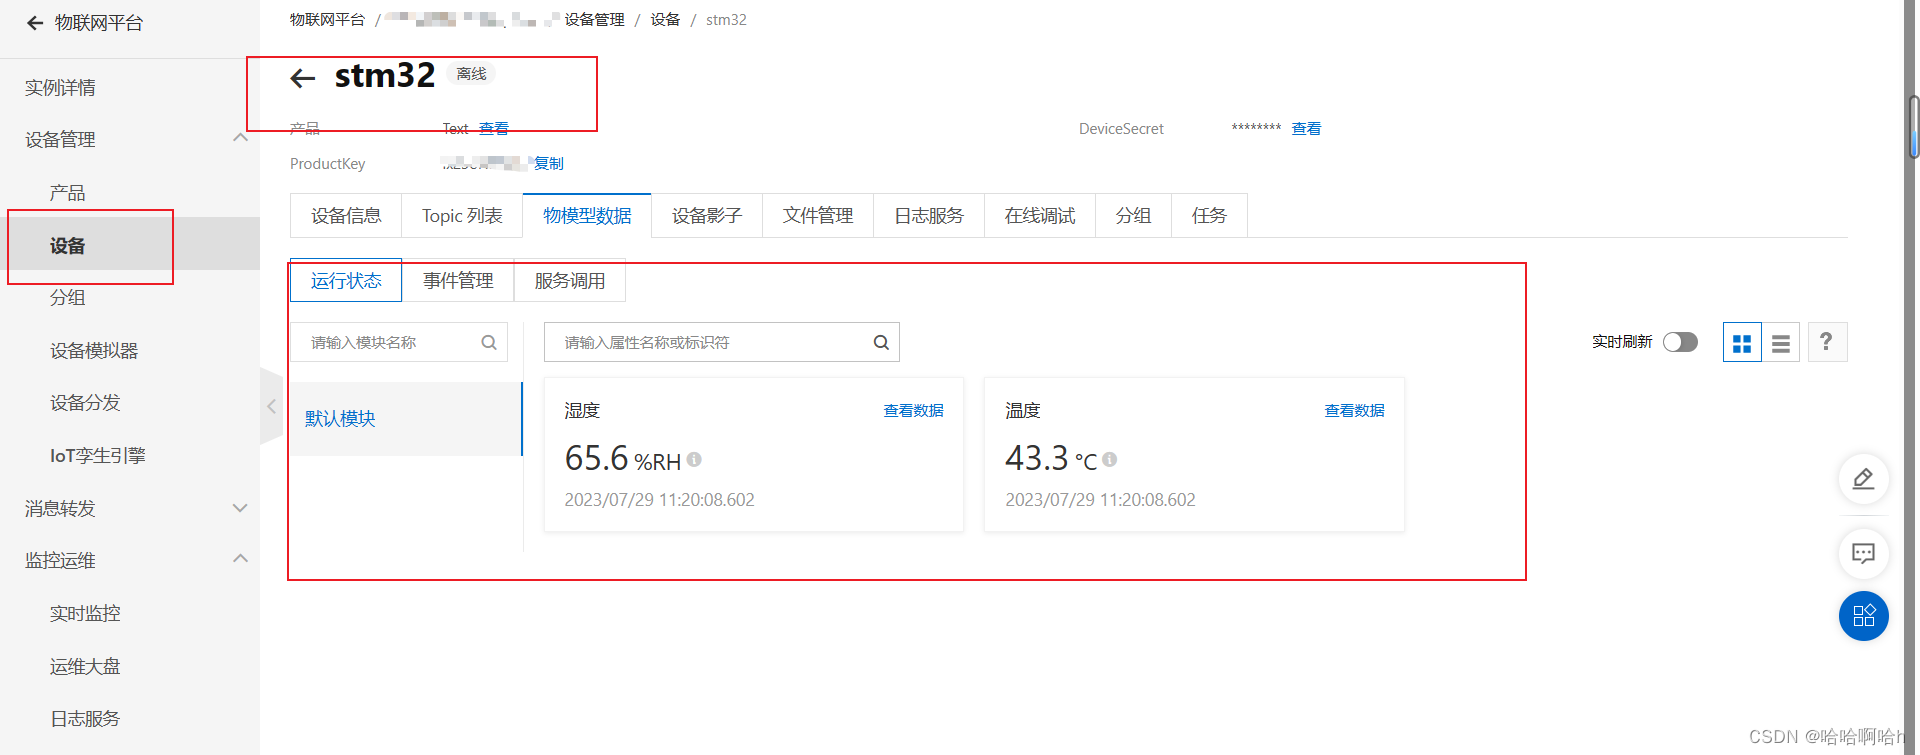Expand the 消息转发 sidebar section
Viewport: 1920px width, 755px height.
click(240, 508)
